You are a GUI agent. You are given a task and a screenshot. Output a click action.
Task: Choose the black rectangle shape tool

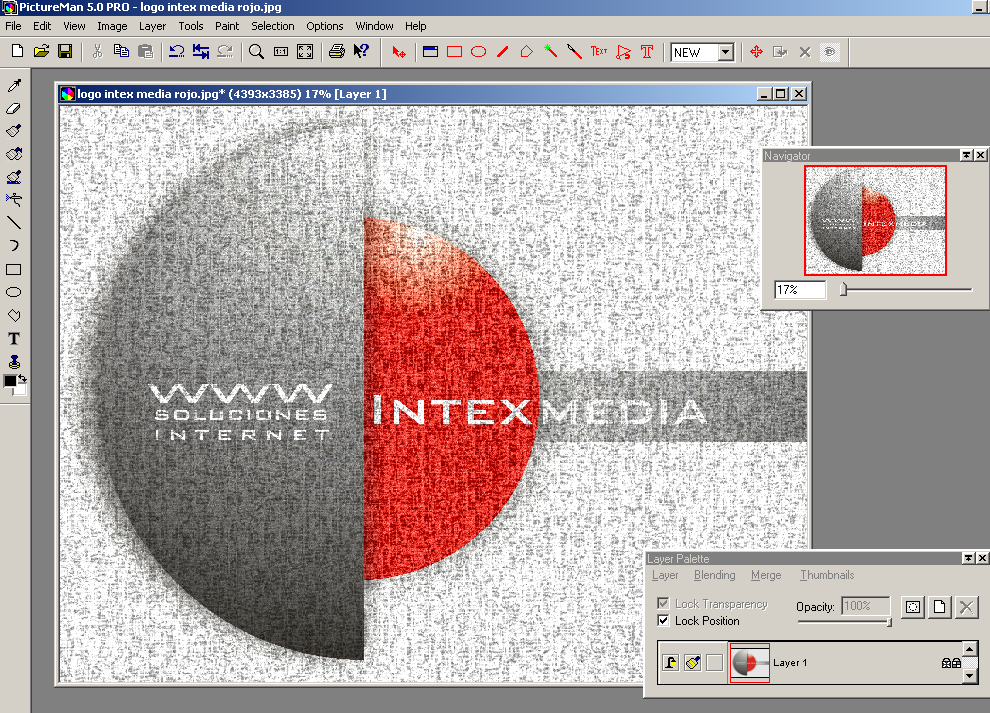pyautogui.click(x=14, y=270)
